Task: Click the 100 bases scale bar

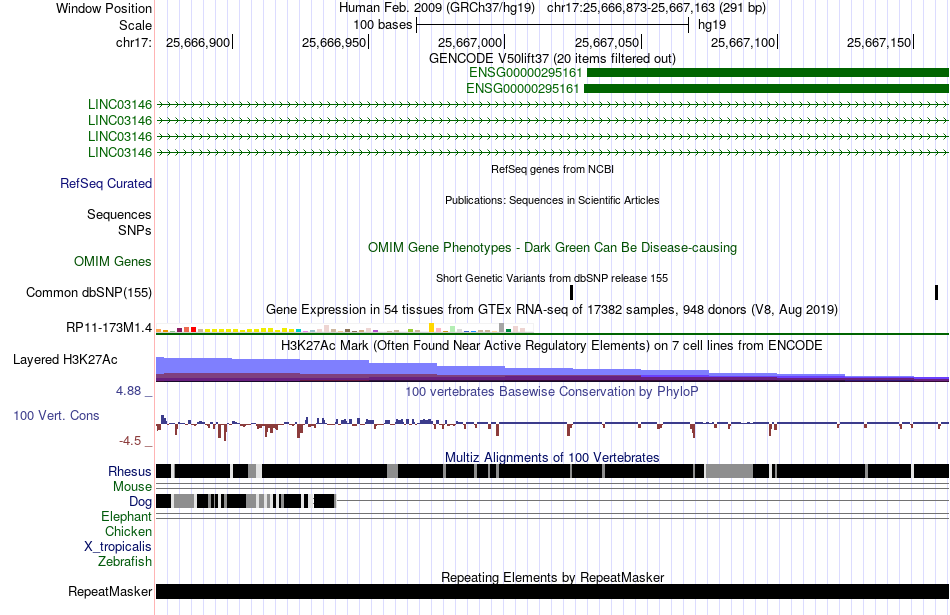Action: click(x=553, y=25)
